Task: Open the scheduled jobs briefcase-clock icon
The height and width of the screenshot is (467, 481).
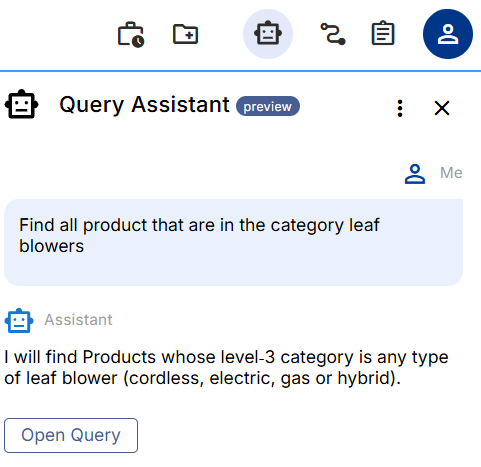Action: (x=131, y=35)
